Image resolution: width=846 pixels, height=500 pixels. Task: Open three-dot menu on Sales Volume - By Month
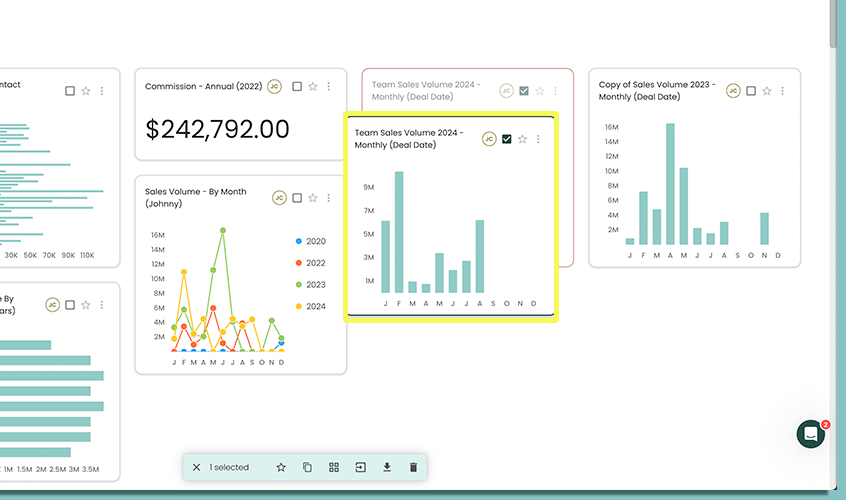pos(328,198)
